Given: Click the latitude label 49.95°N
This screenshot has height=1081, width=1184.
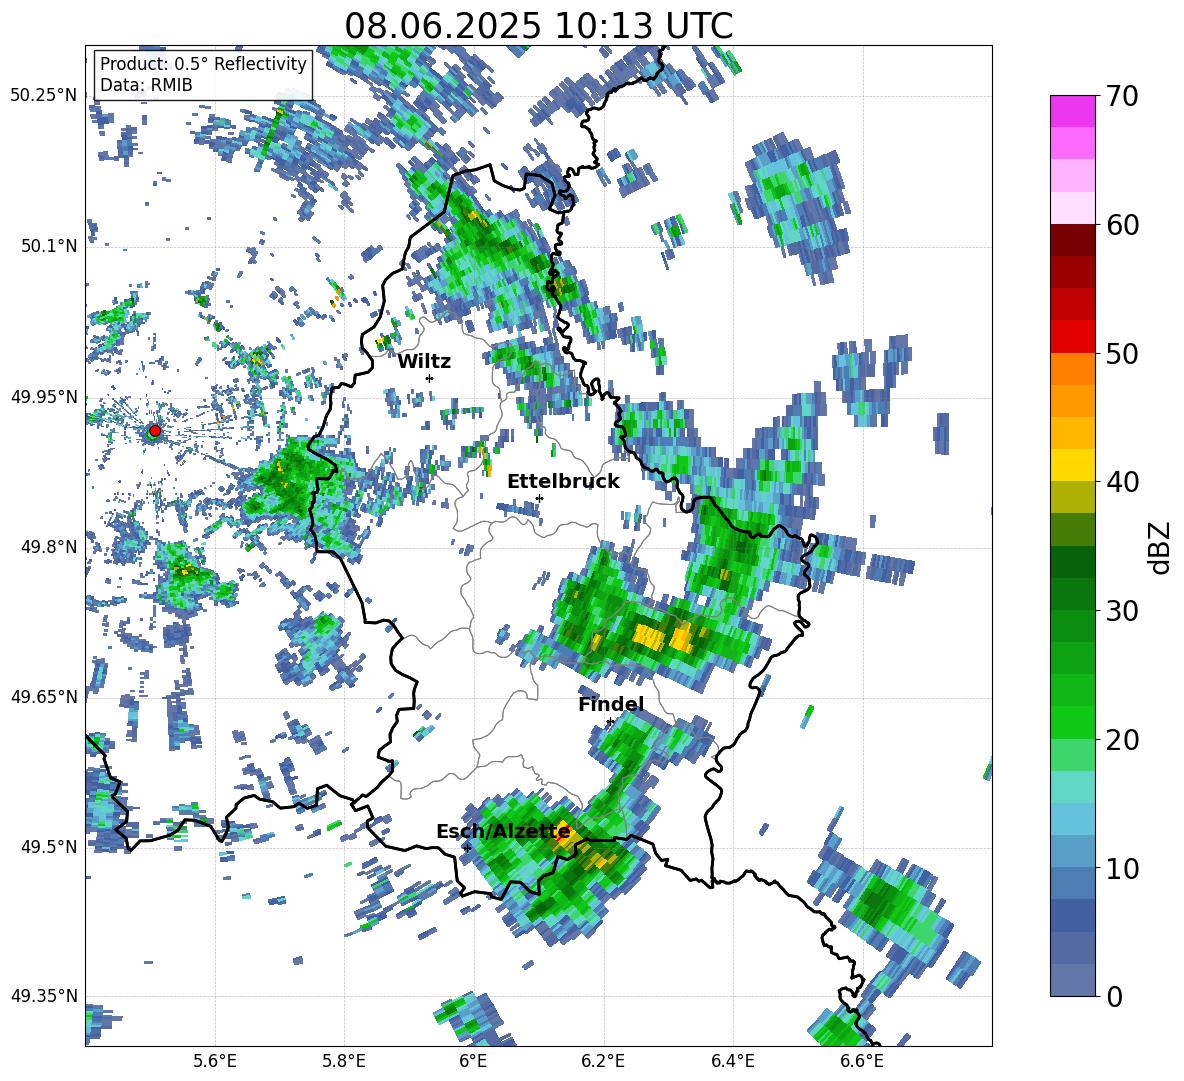Looking at the screenshot, I should pyautogui.click(x=44, y=396).
